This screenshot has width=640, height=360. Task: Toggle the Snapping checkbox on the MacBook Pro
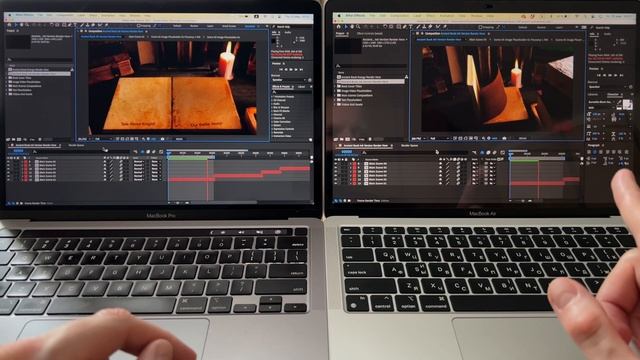pos(139,26)
